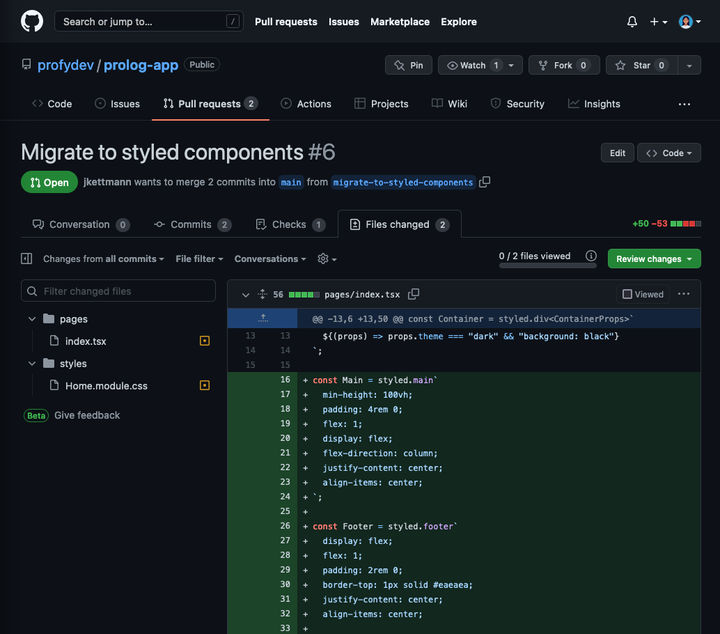
Task: Copy branch name migrate-to-styled-components icon
Action: pyautogui.click(x=485, y=182)
